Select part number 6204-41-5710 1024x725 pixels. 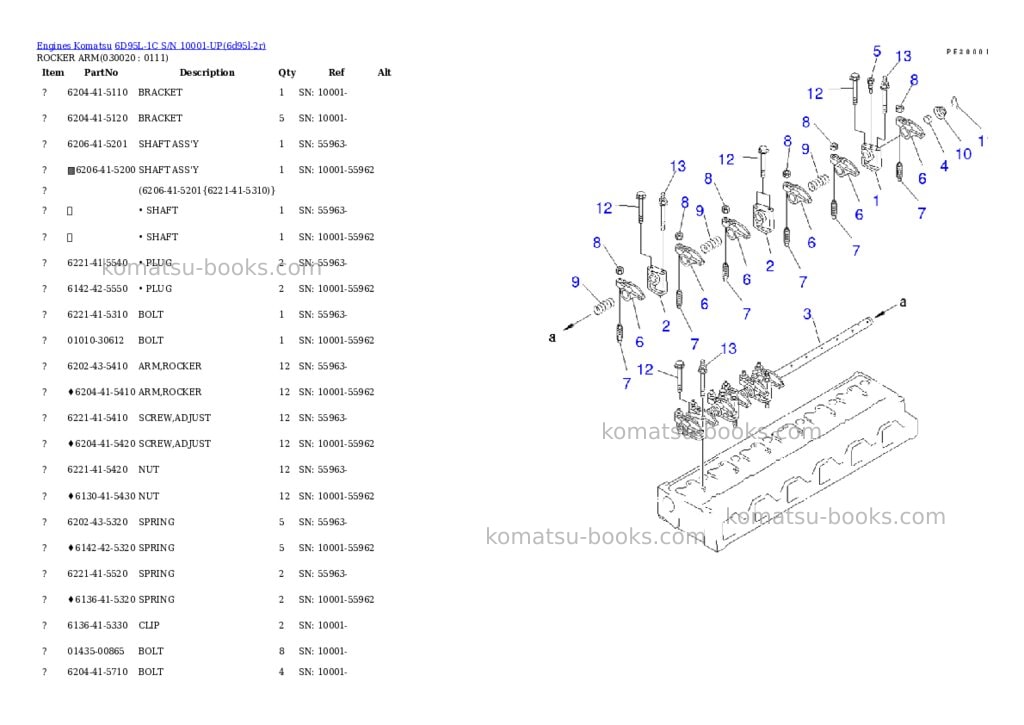tap(97, 671)
